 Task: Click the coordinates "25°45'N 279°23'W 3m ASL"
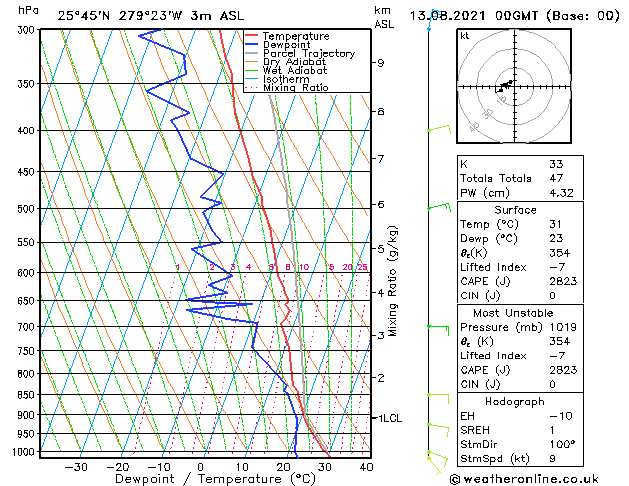150,16
